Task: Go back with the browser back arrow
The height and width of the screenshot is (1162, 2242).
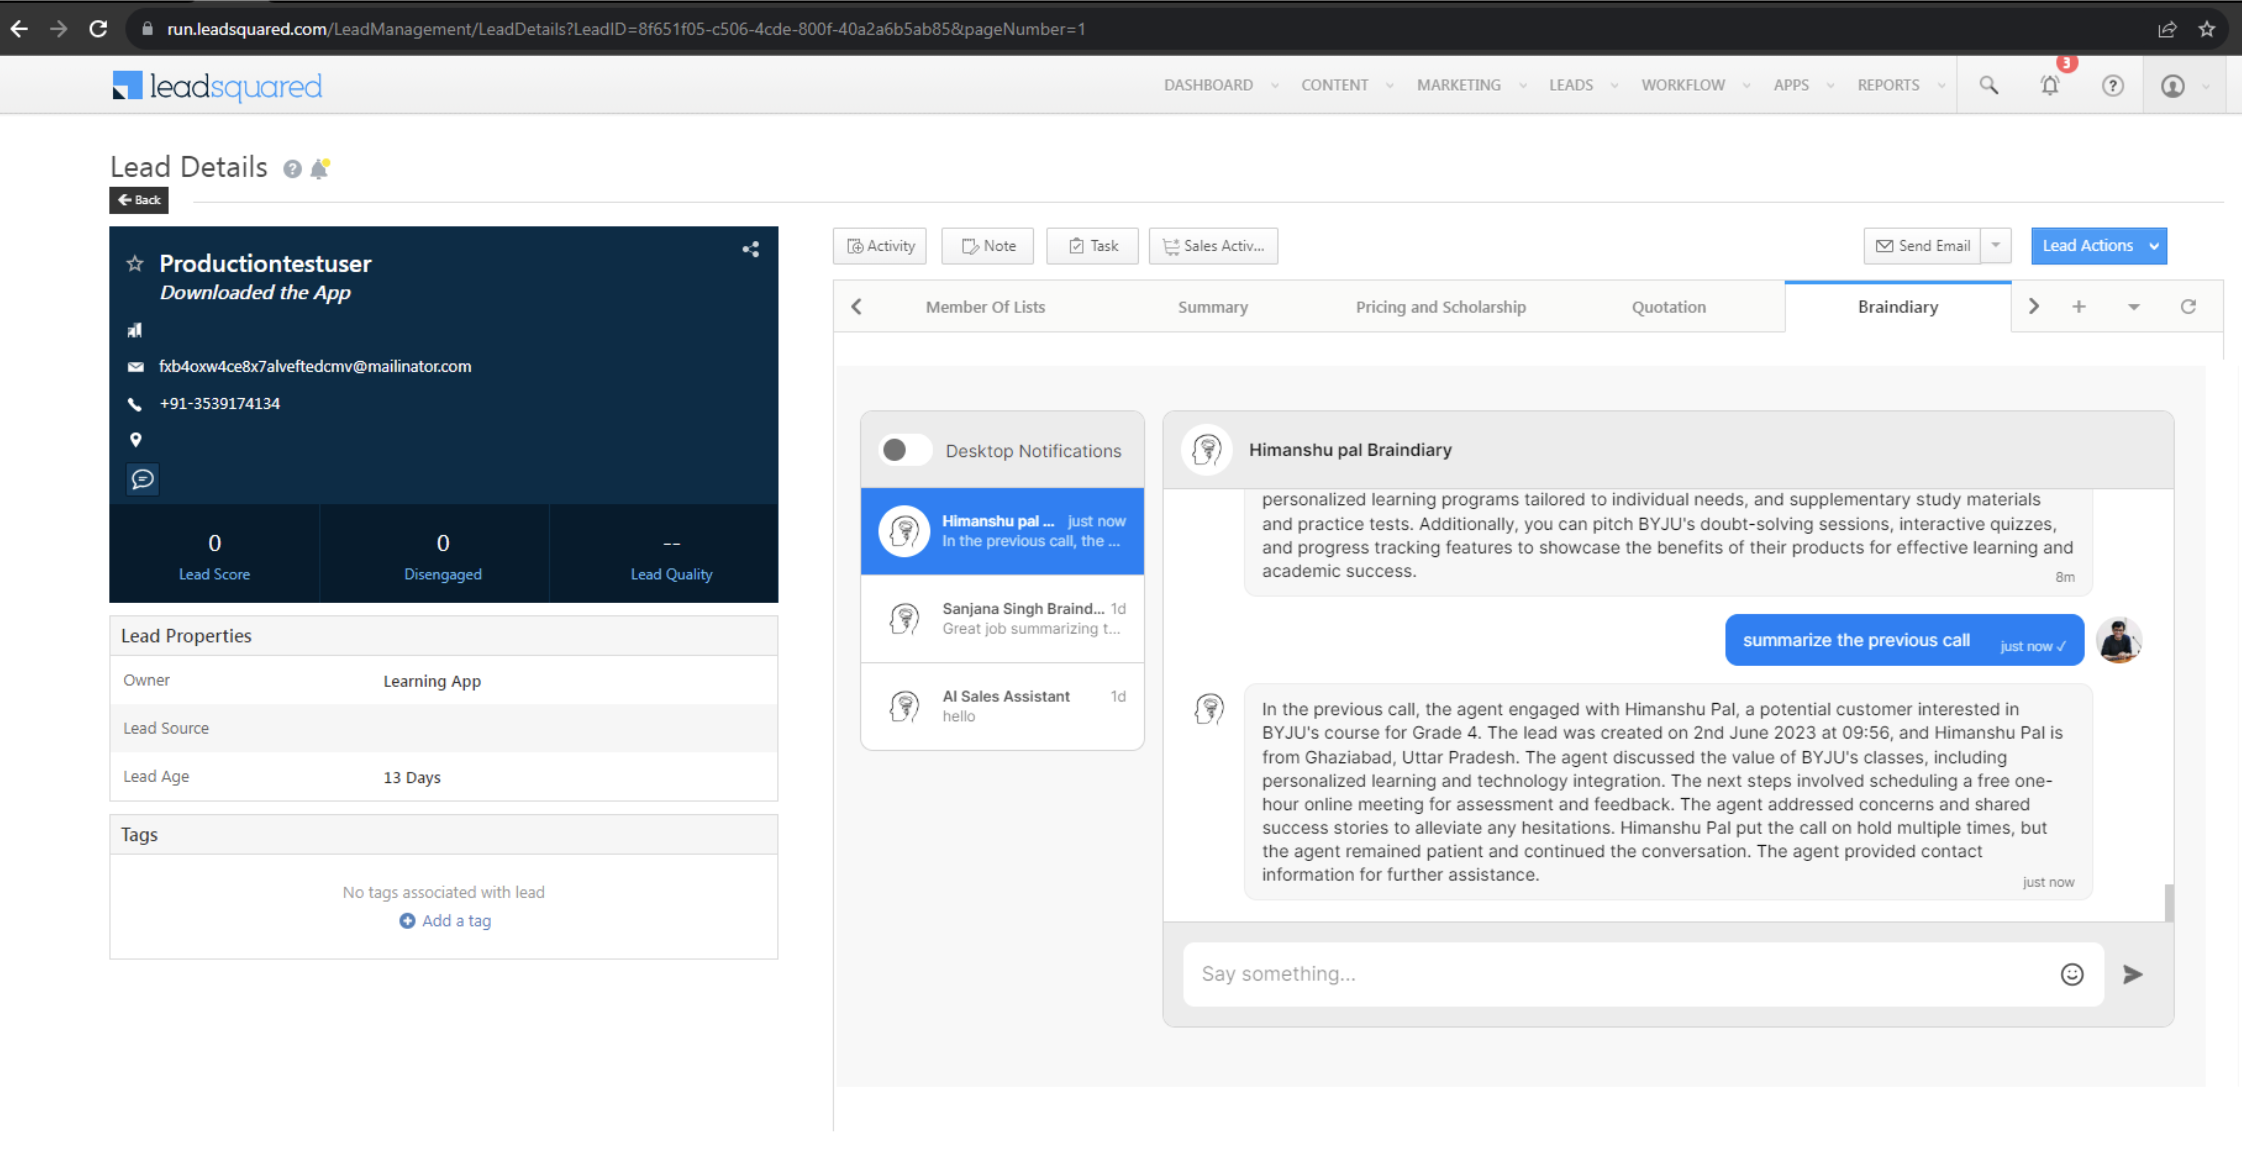Action: point(19,29)
